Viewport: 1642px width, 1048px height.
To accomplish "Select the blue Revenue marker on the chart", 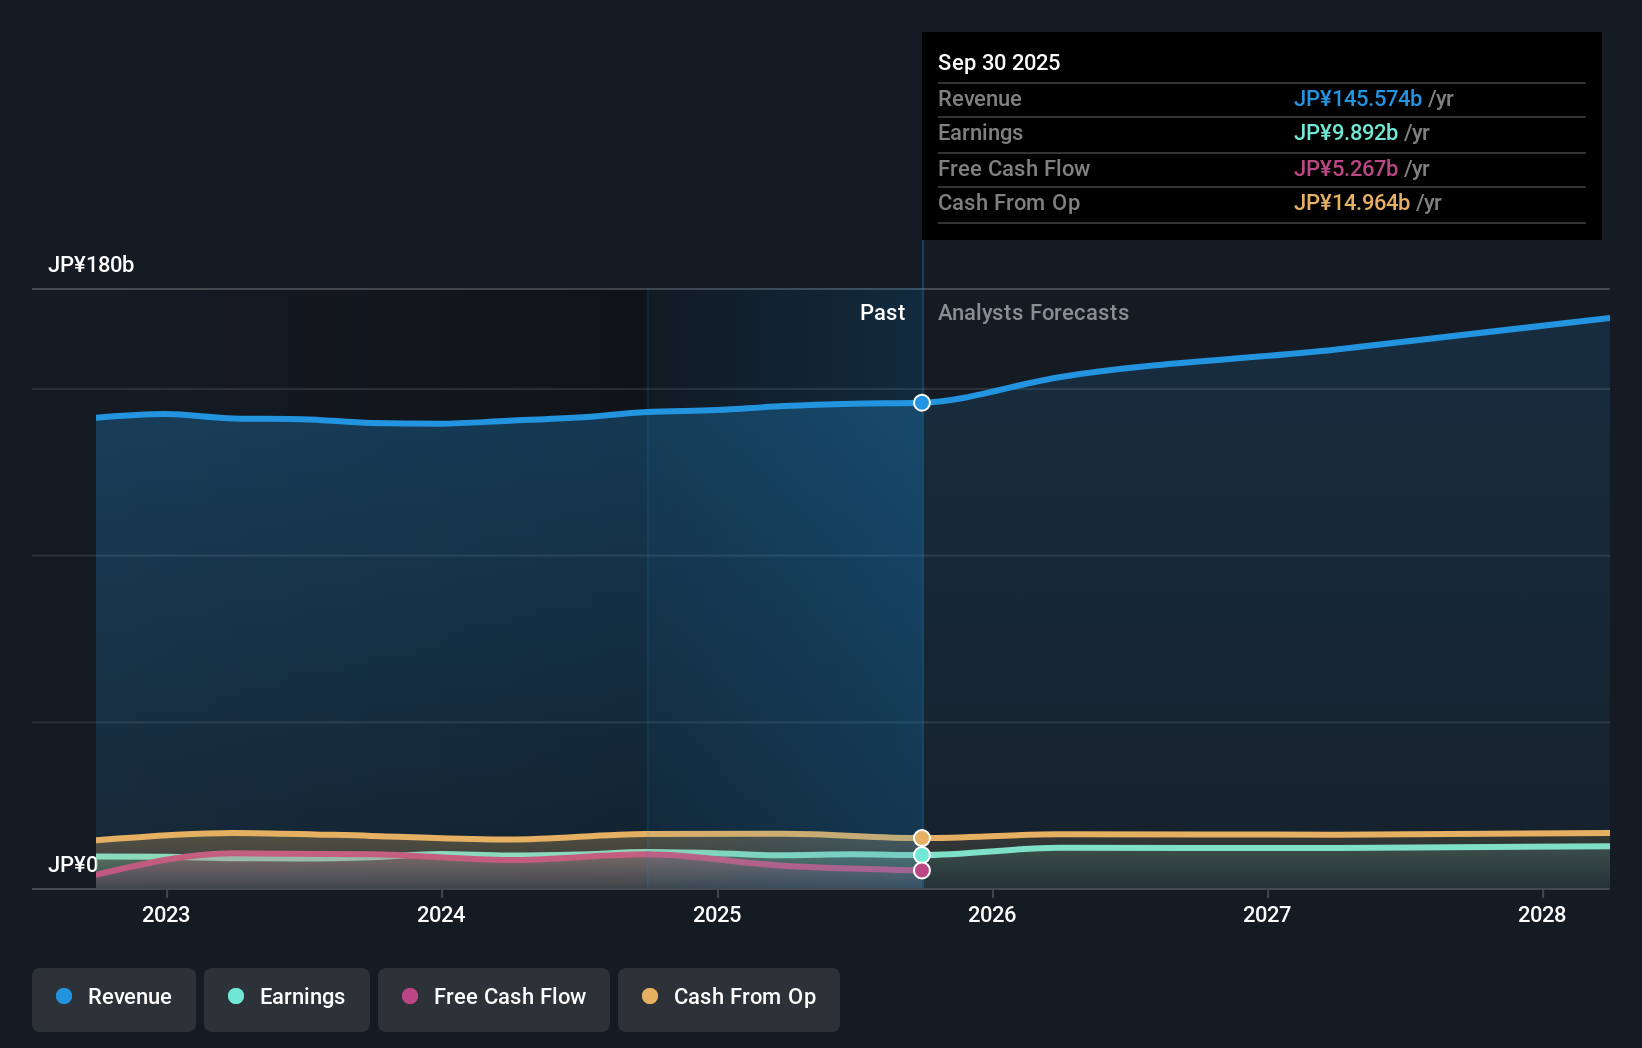I will (921, 403).
